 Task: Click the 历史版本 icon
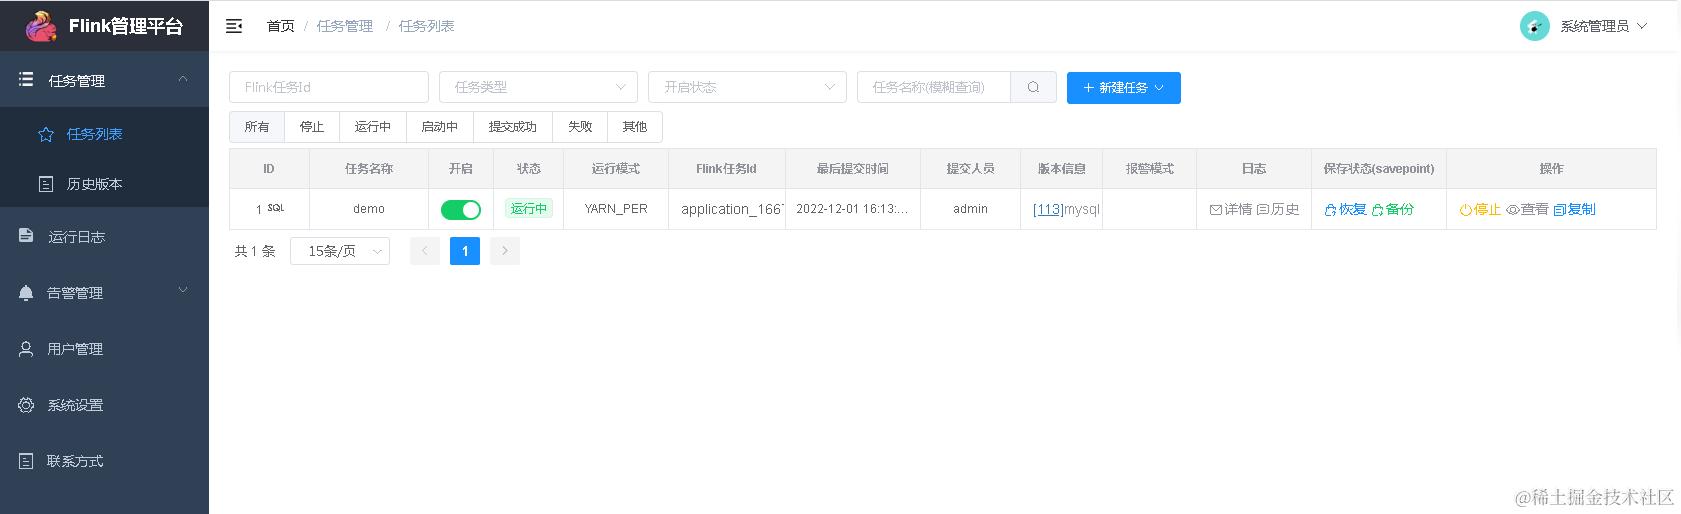(x=46, y=184)
